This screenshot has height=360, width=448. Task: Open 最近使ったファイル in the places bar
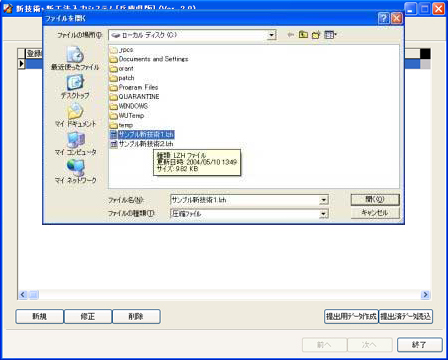coord(75,59)
